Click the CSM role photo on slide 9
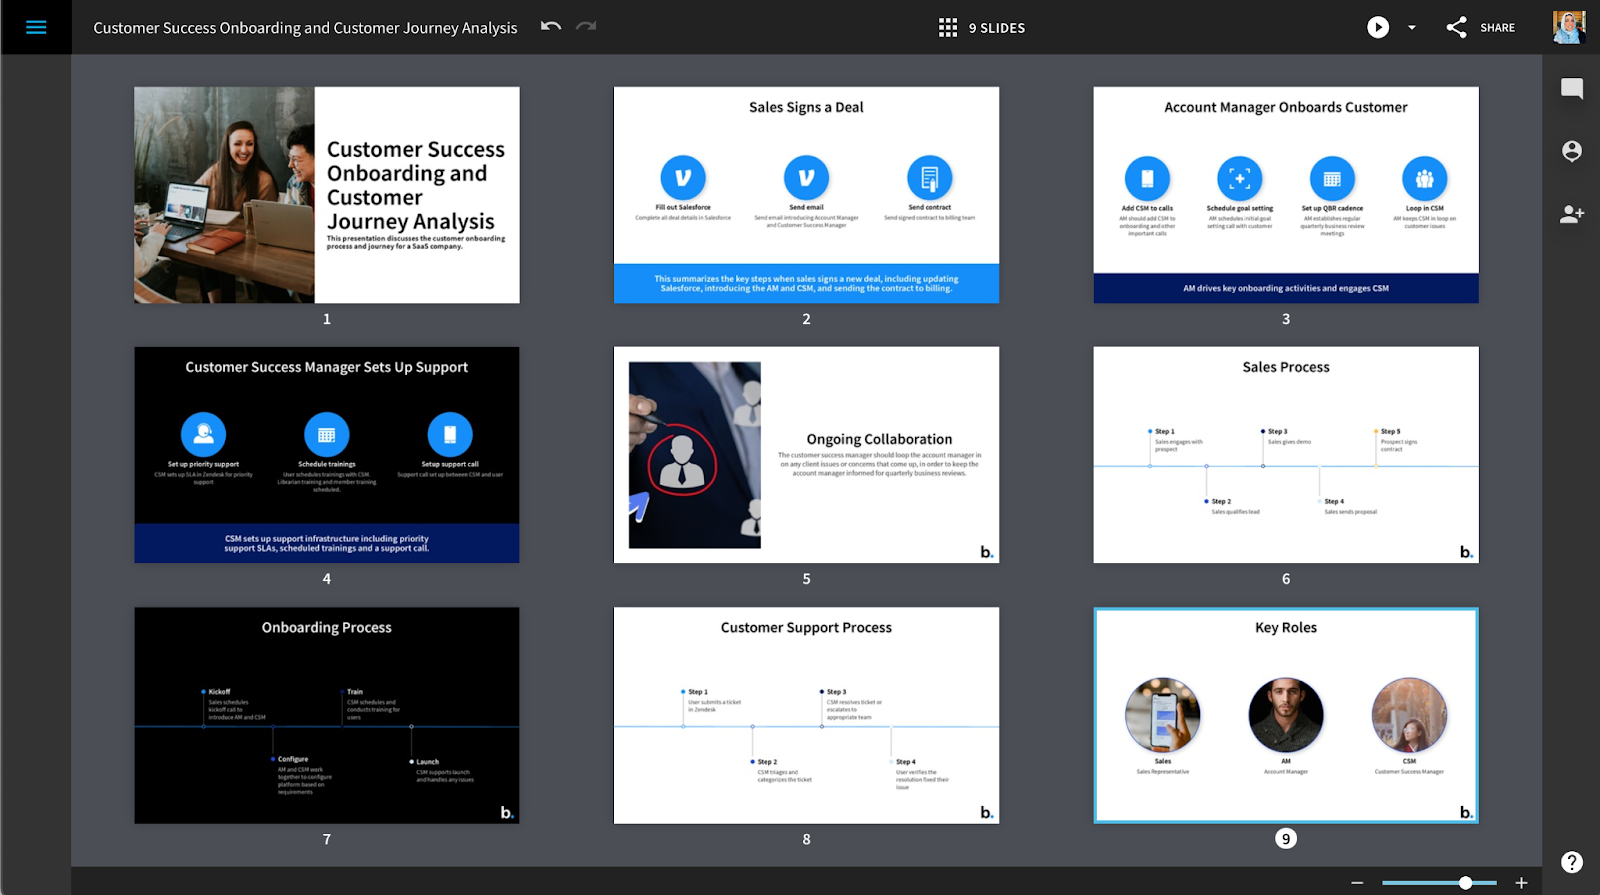Viewport: 1600px width, 895px height. tap(1409, 715)
